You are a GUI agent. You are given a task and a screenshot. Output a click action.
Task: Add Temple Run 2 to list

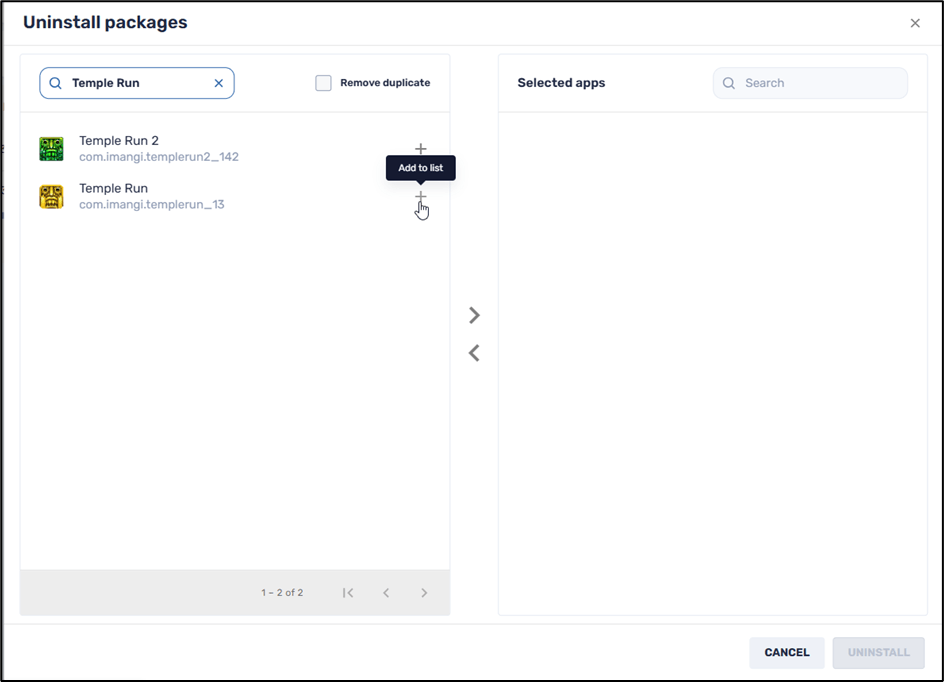tap(420, 149)
